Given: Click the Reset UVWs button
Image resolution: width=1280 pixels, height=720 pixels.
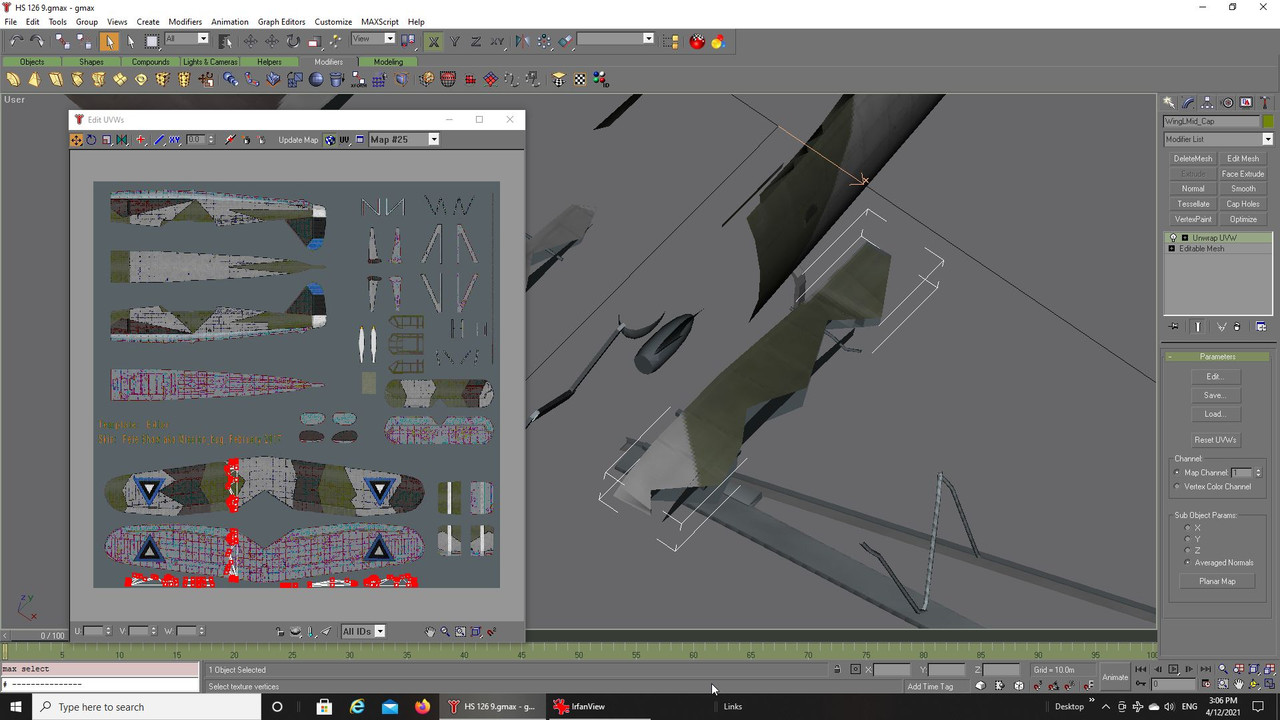Looking at the screenshot, I should click(x=1216, y=440).
